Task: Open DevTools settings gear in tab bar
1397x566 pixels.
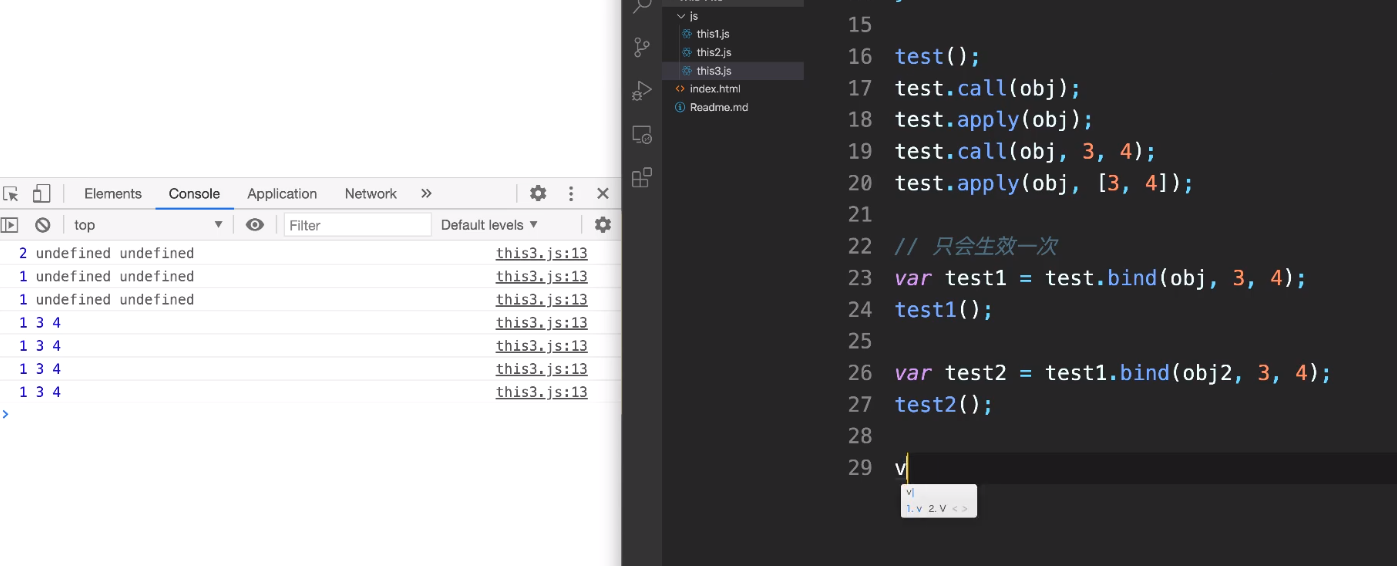Action: click(x=538, y=194)
